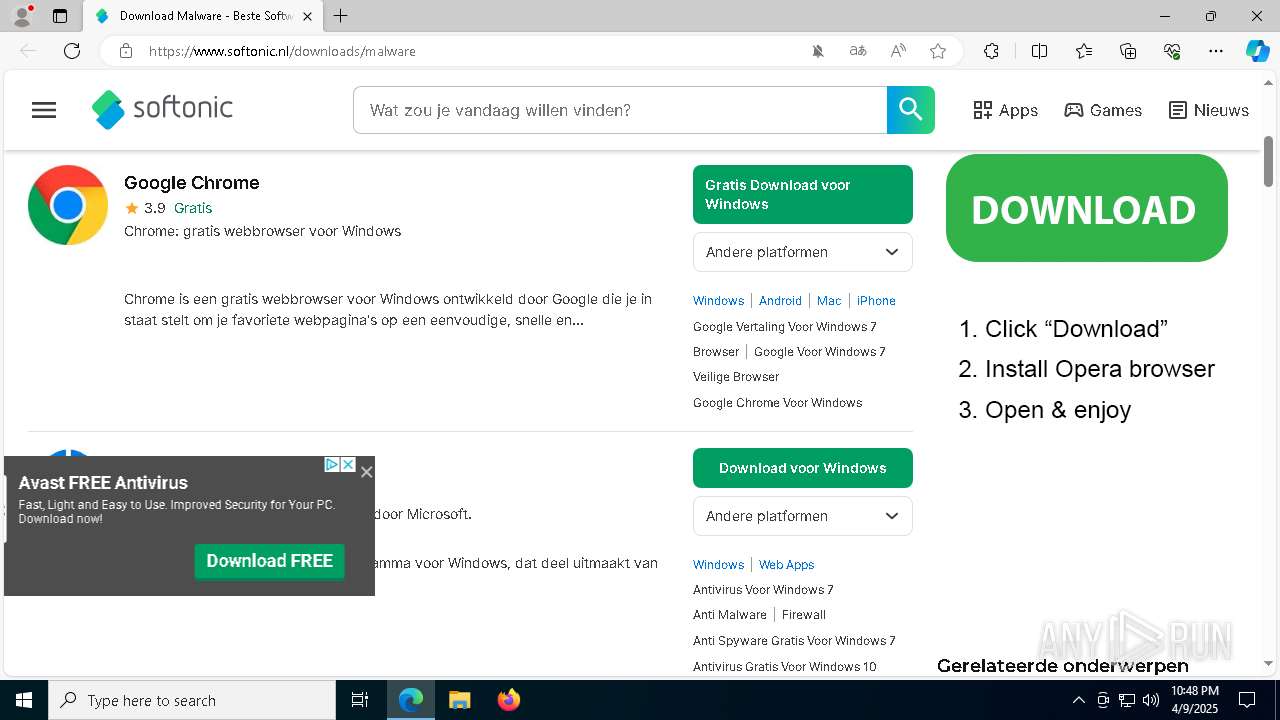The image size is (1280, 720).
Task: Open the Nieuws menu item
Action: 1209,110
